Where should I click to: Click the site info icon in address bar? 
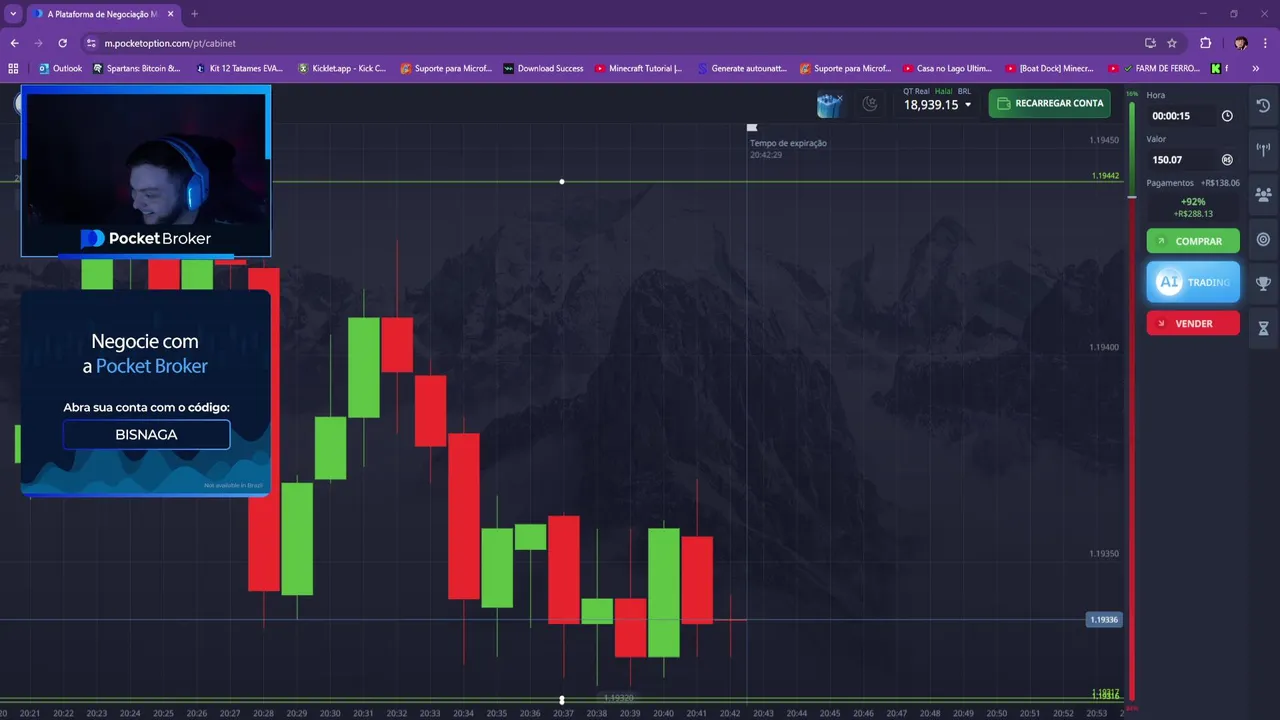[x=91, y=43]
